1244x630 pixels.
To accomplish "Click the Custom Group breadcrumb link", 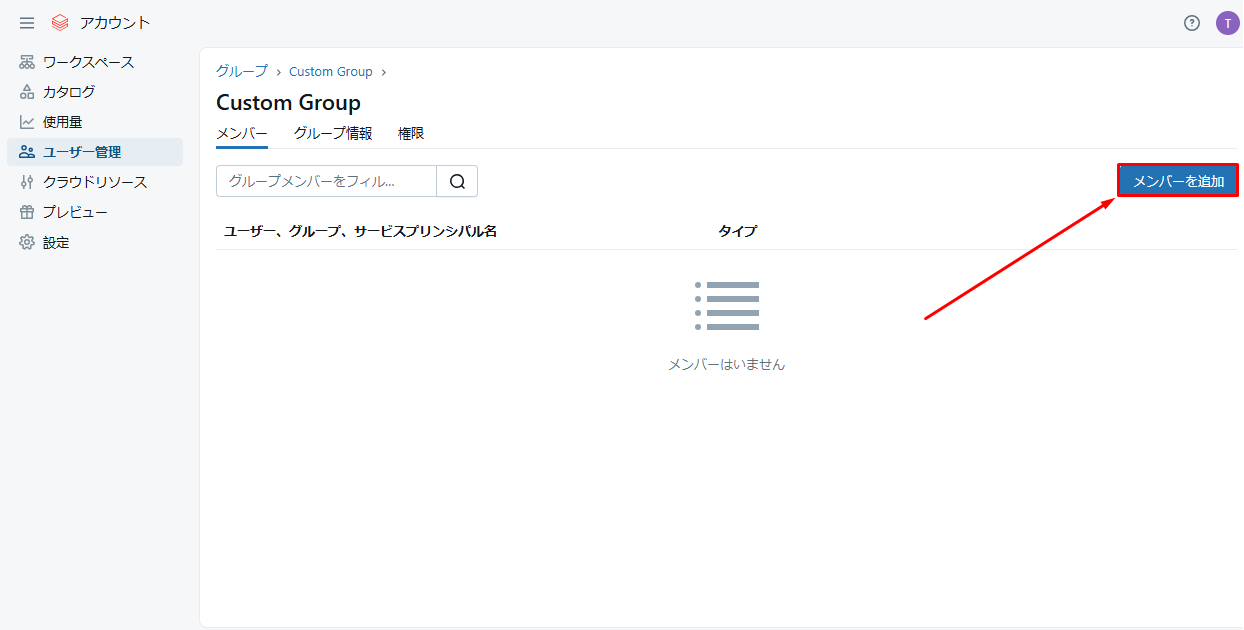I will (x=330, y=71).
